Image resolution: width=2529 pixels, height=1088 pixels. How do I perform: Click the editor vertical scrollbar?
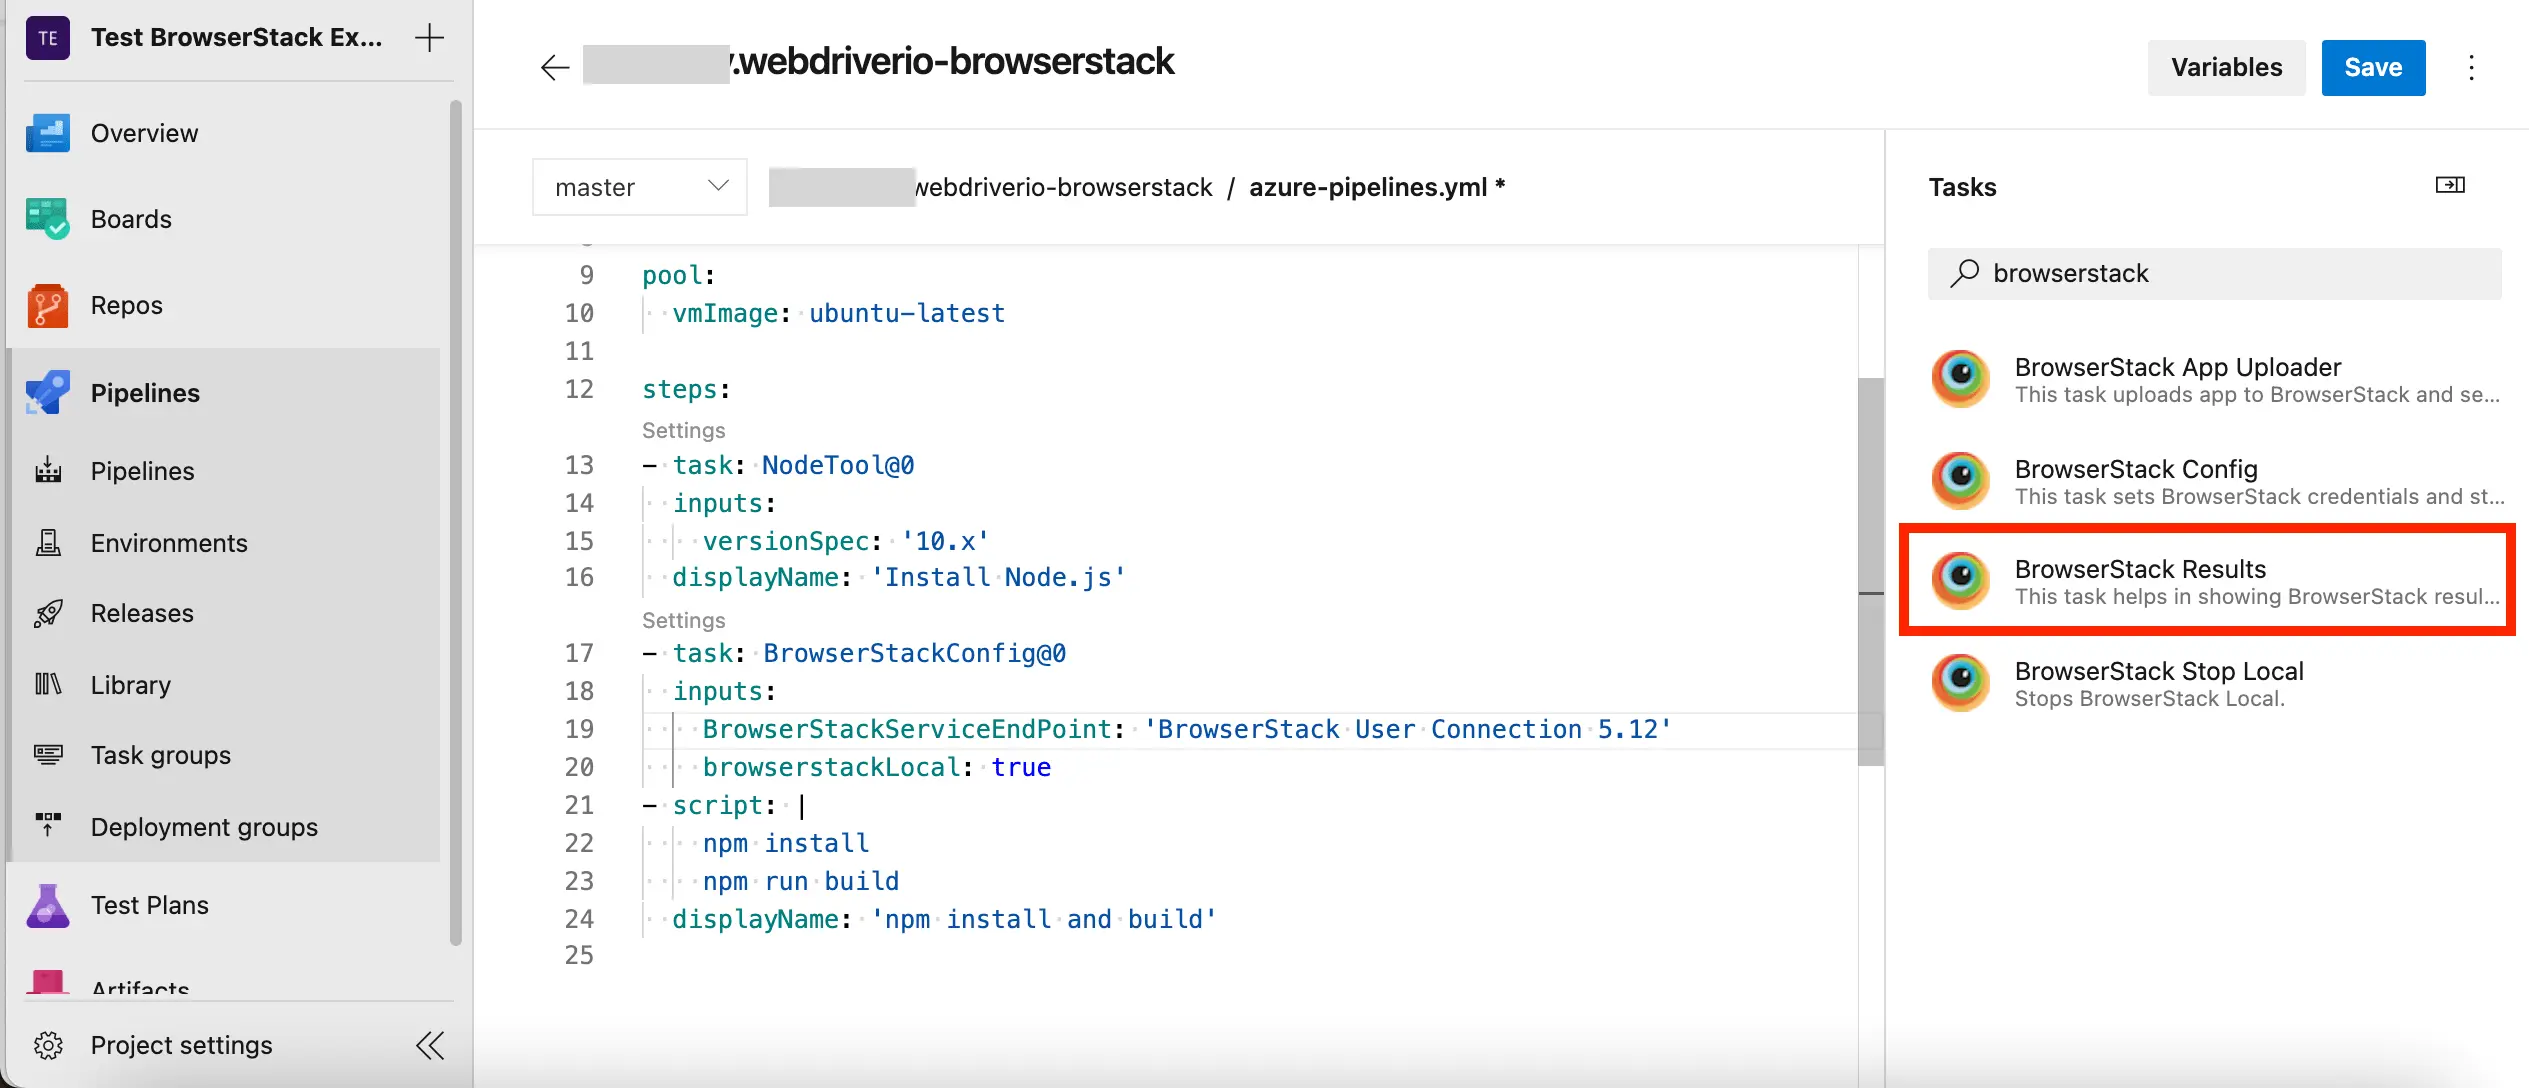click(1870, 570)
